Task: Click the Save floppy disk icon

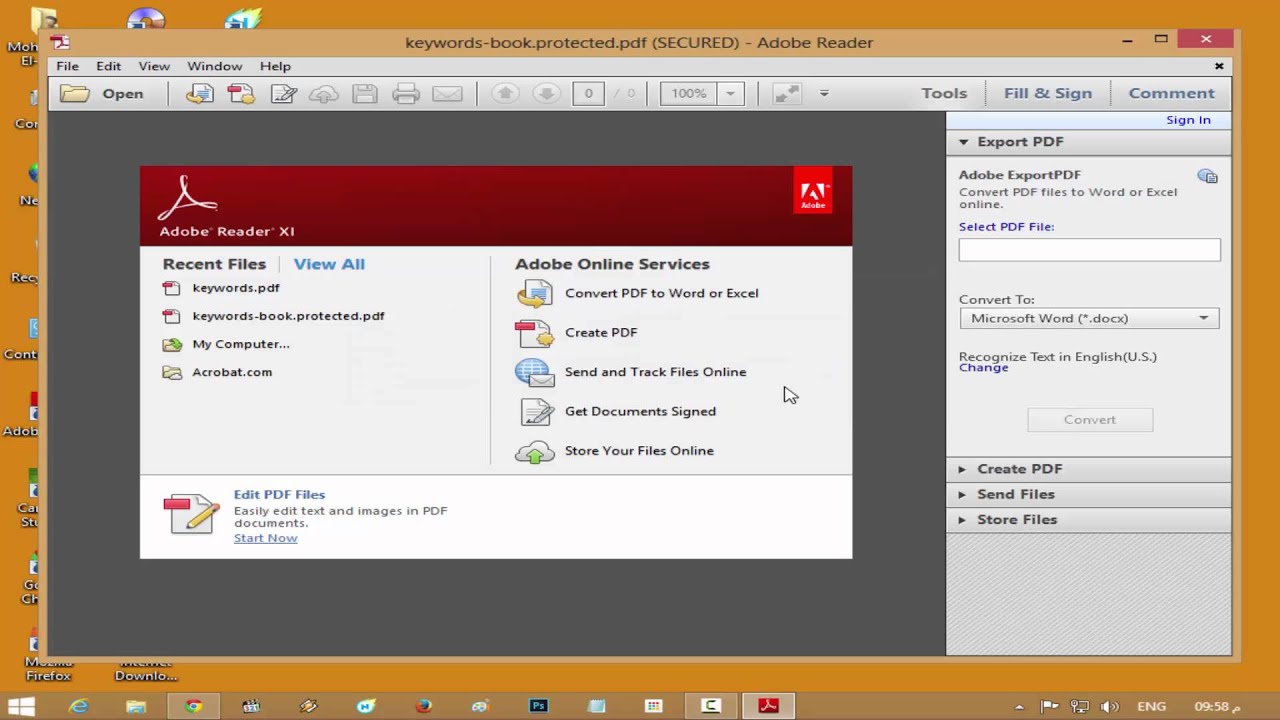Action: point(365,94)
